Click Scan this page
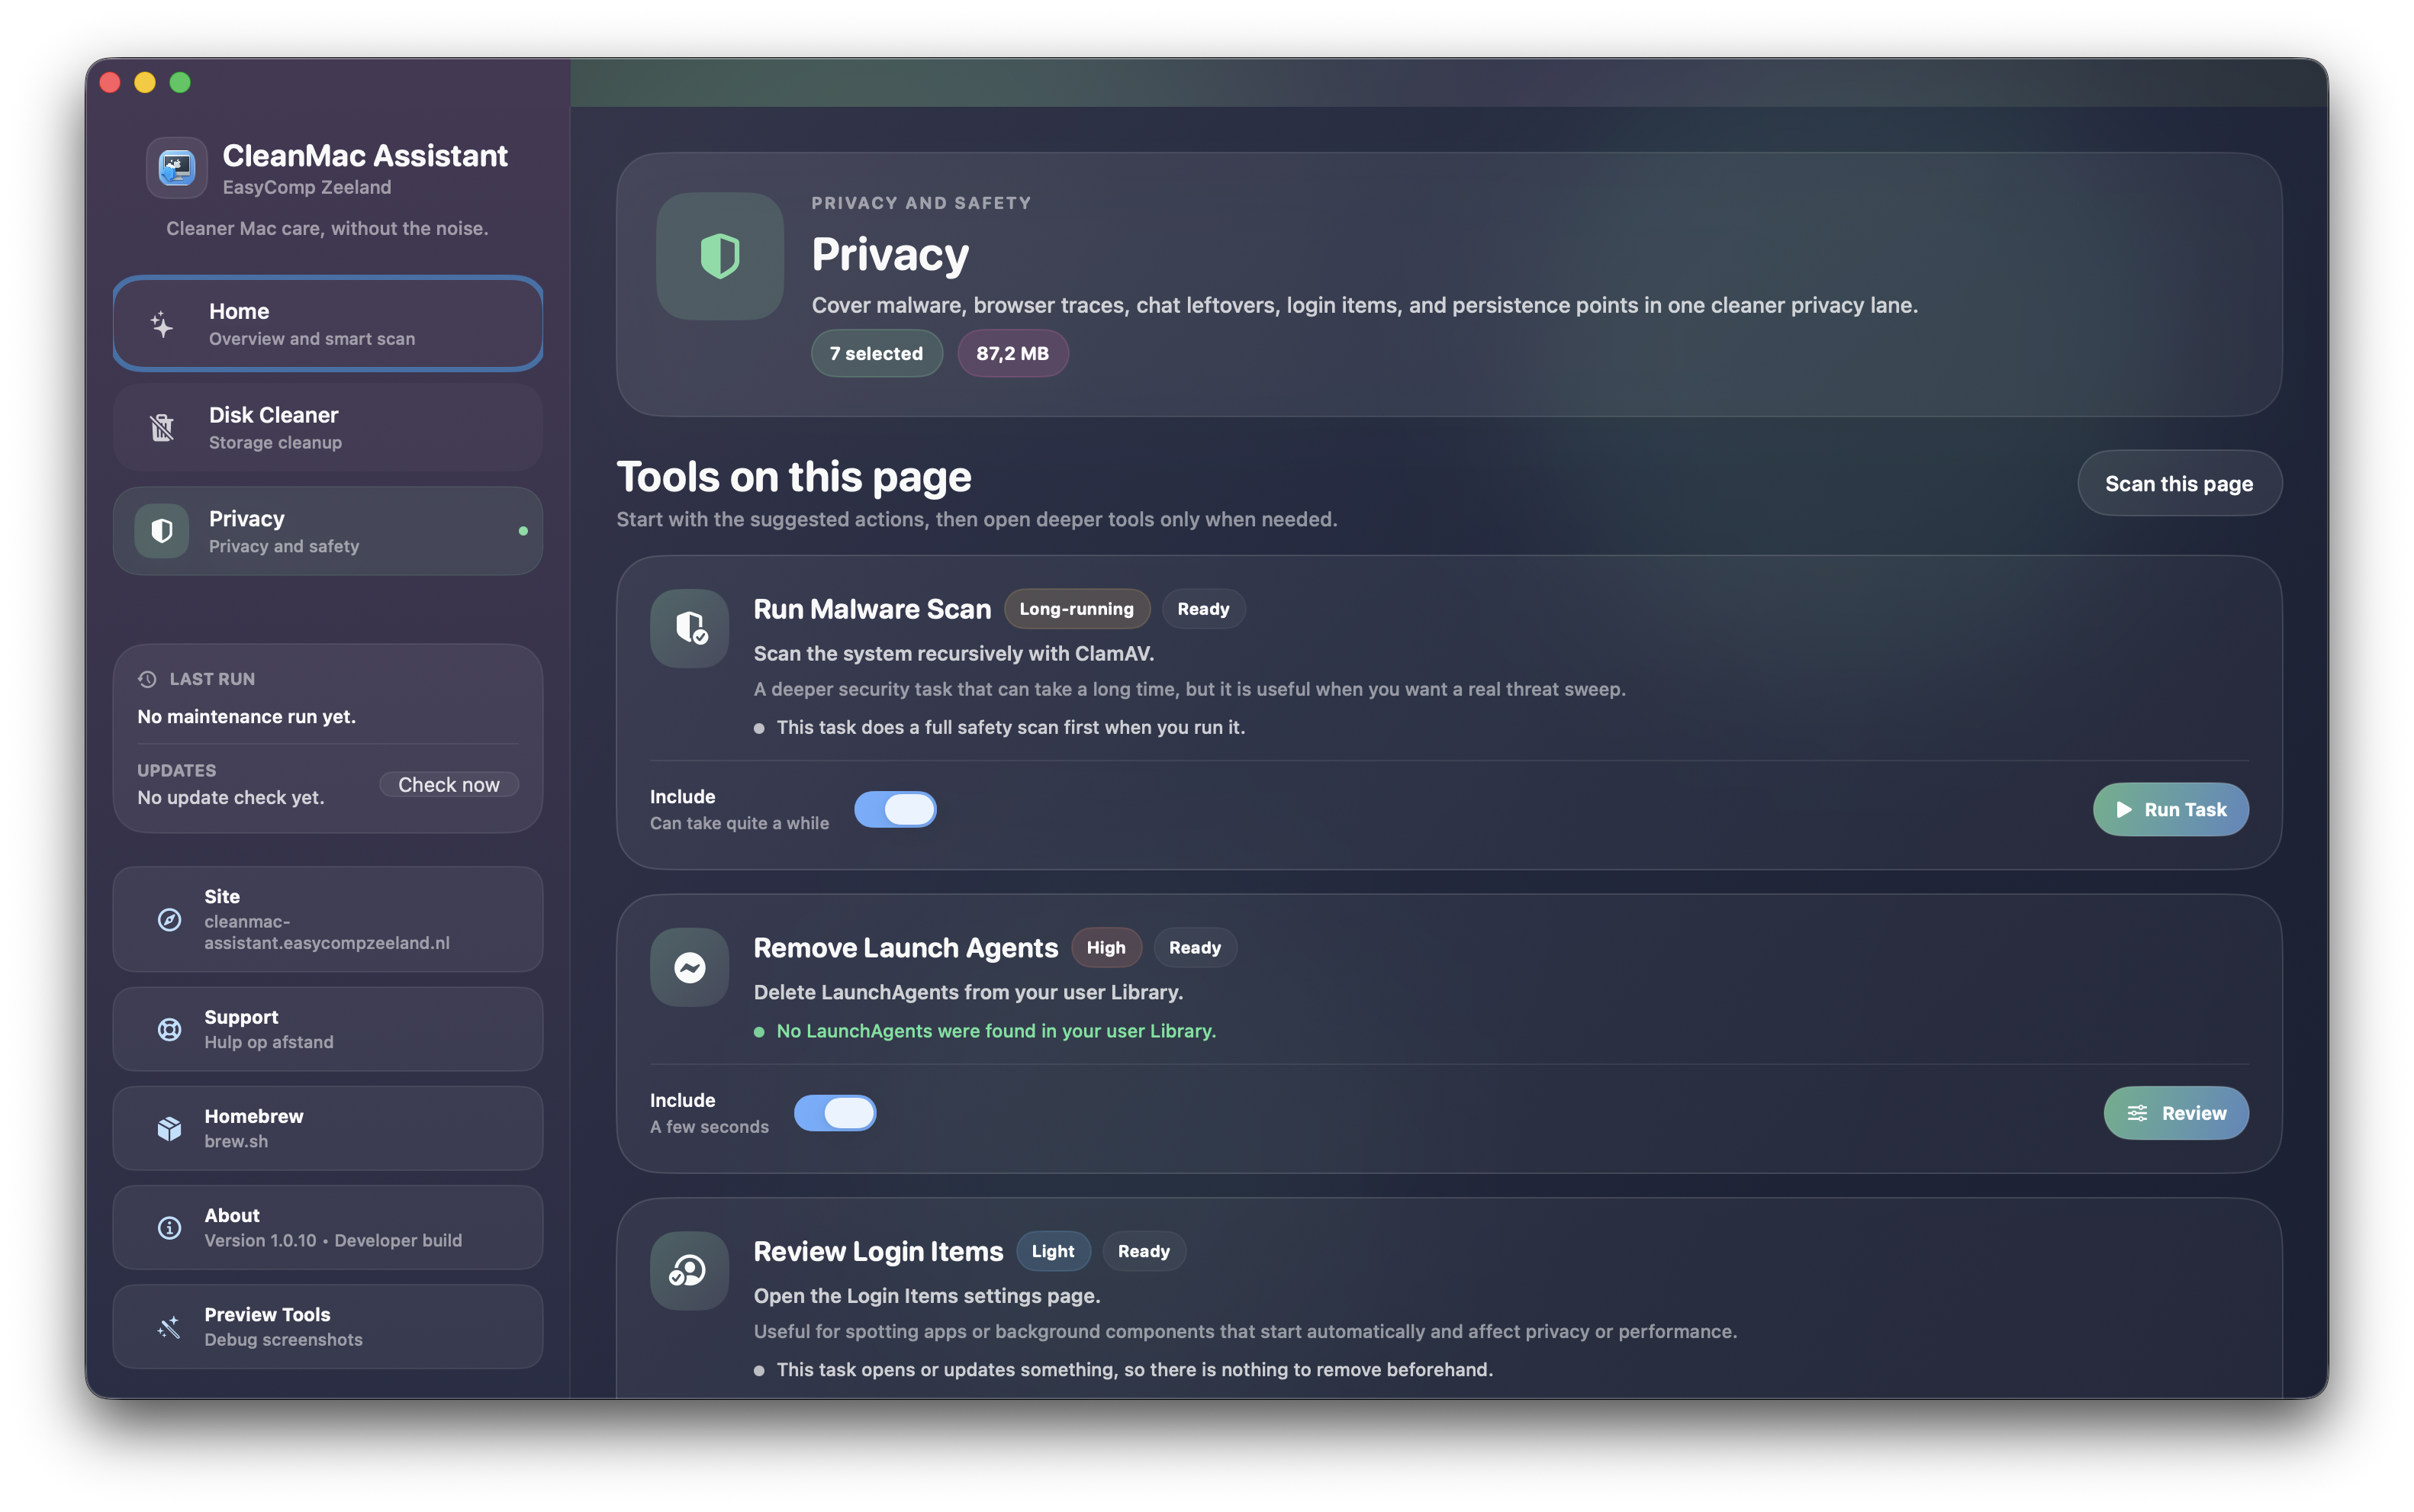Screen dimensions: 2414x1512 pyautogui.click(x=2179, y=483)
